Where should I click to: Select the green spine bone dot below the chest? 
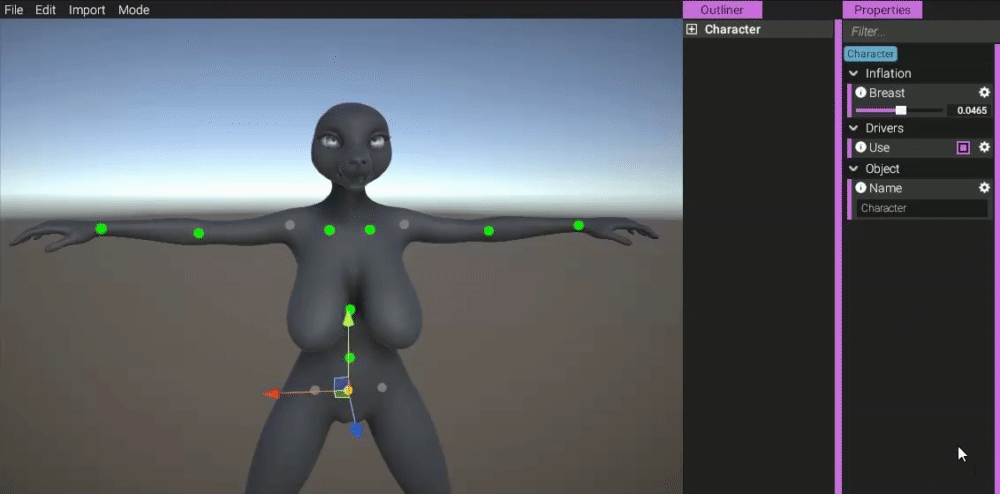[x=349, y=358]
